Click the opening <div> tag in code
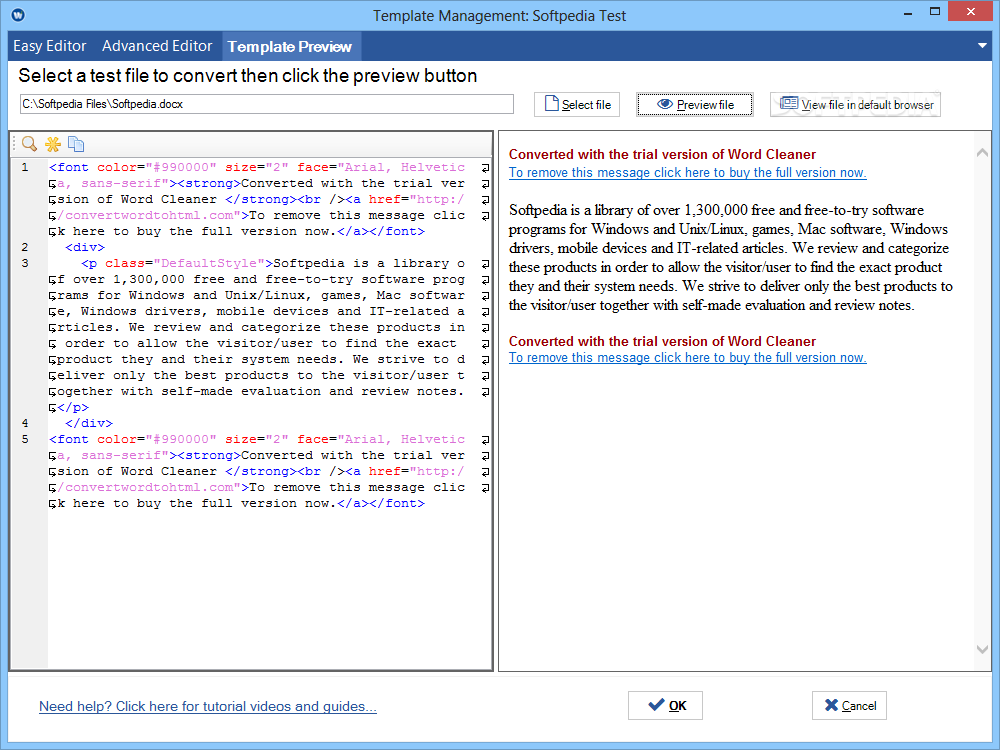 pos(85,247)
